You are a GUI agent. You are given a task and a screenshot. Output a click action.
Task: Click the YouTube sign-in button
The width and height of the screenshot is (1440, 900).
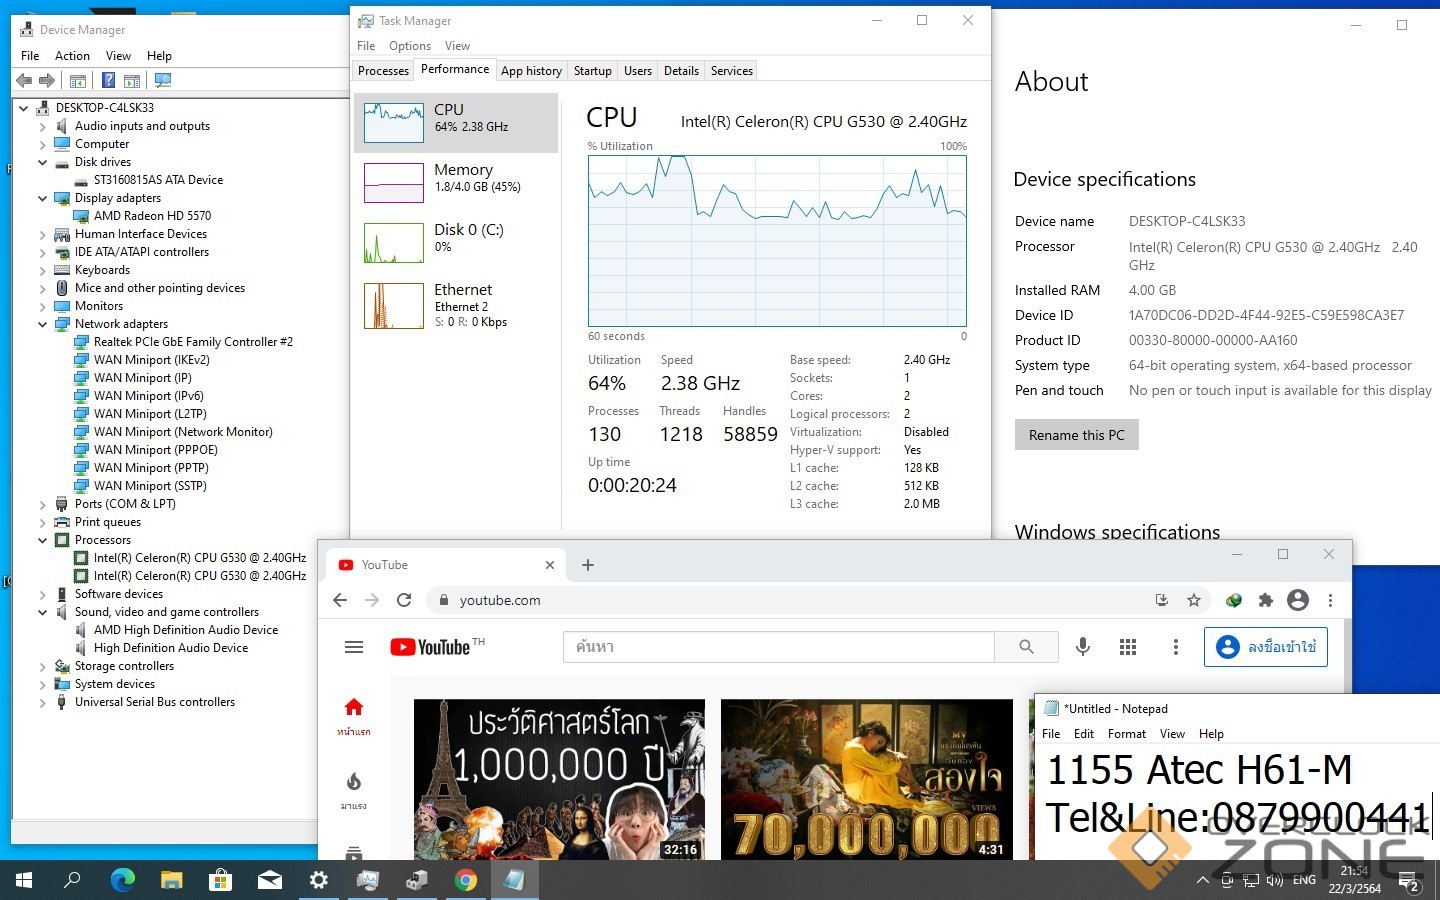[1266, 647]
